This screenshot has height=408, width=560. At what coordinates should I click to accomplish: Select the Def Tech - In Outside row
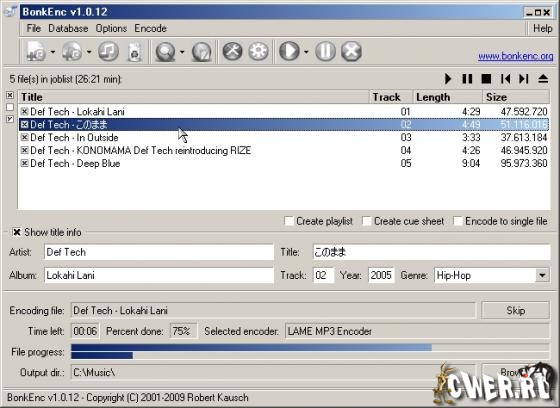click(x=284, y=138)
